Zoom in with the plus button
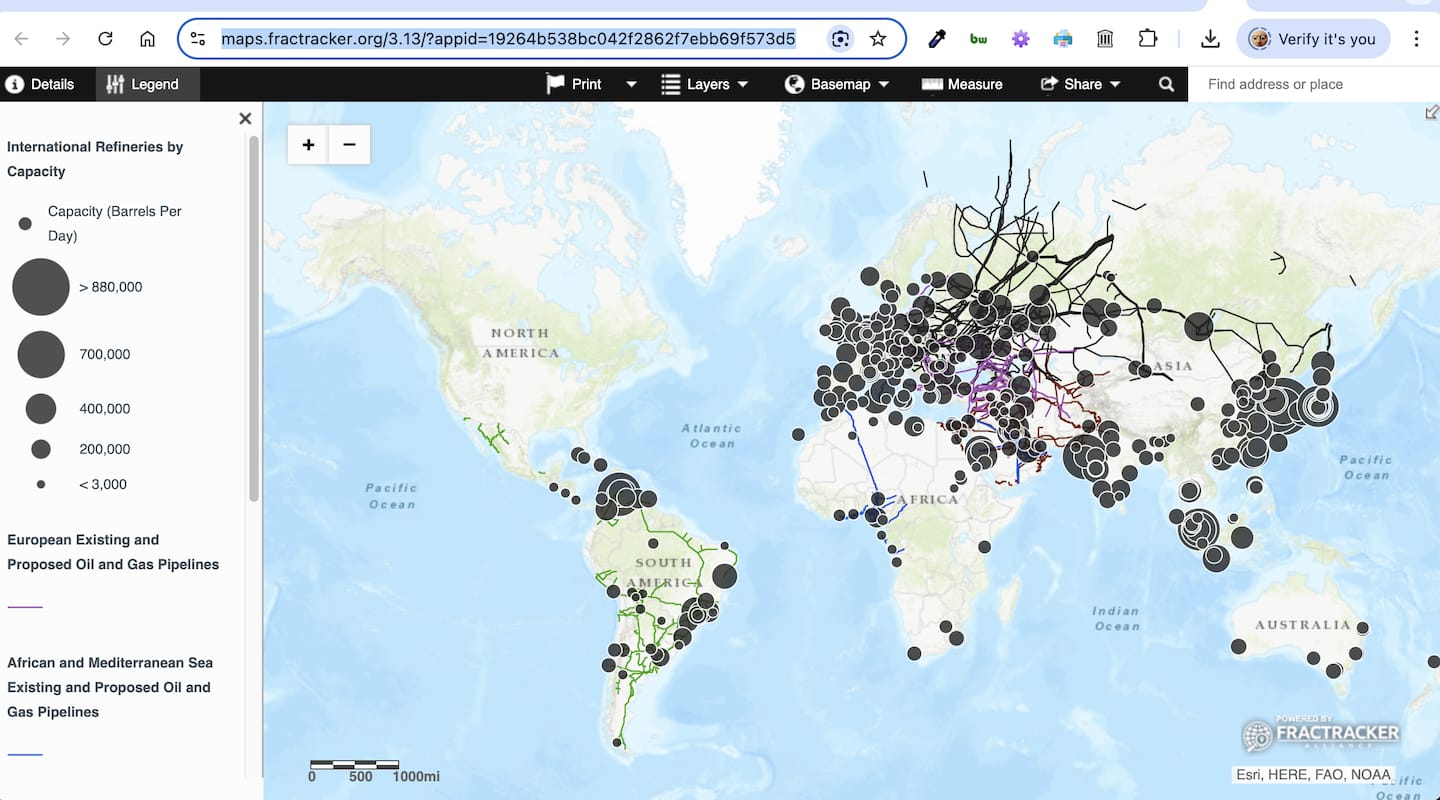The width and height of the screenshot is (1440, 800). 308,145
